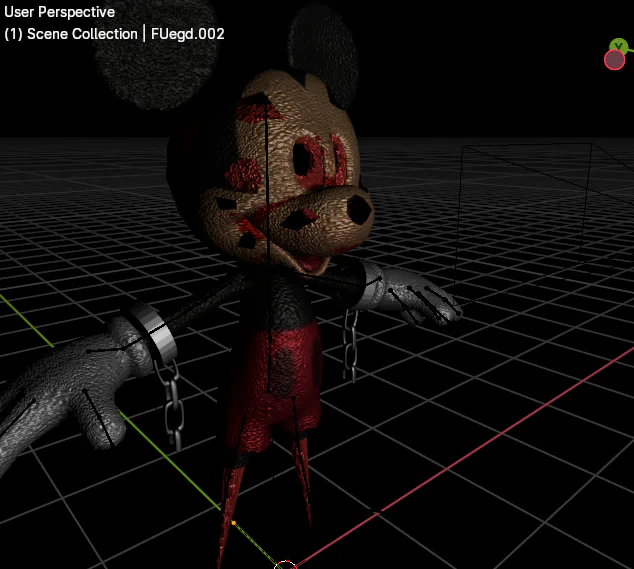Click the '(1) Scene Collection' overlay text
Screen dimensions: 634x569
click(71, 34)
